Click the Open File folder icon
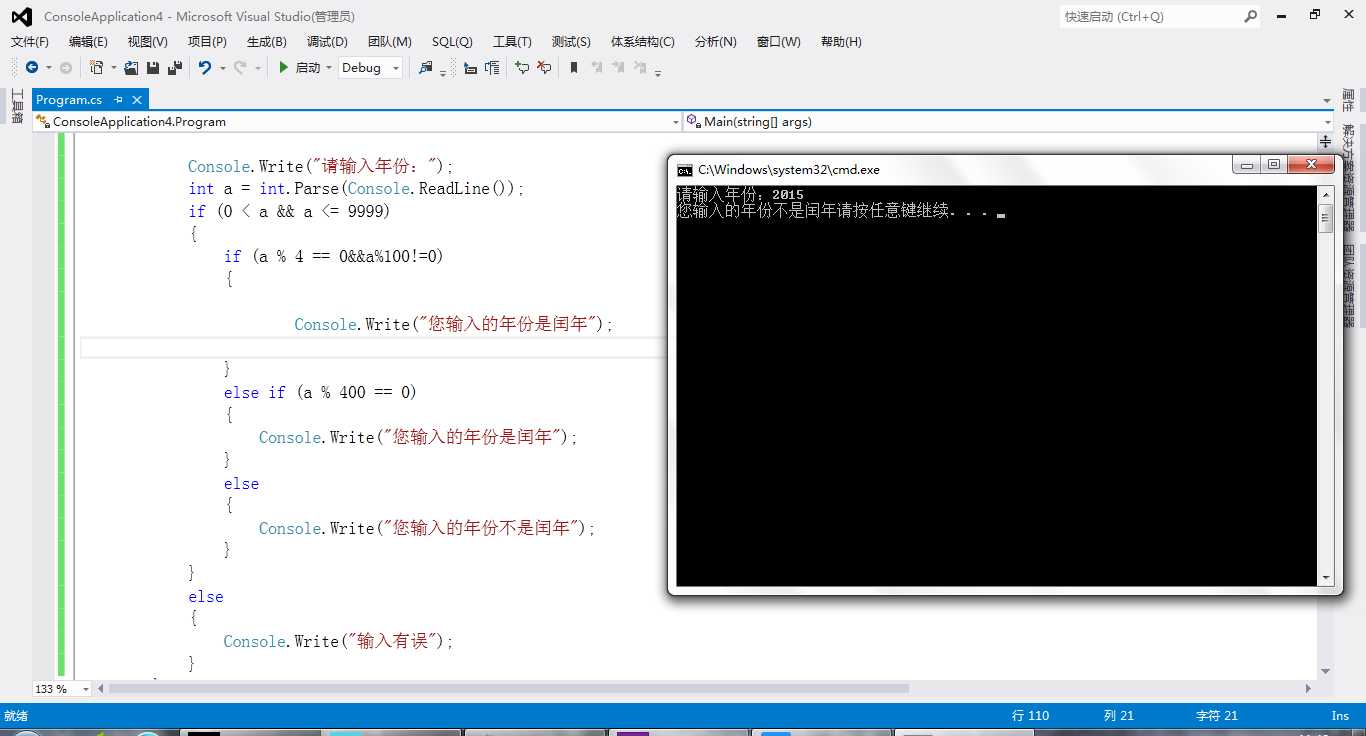 [131, 68]
